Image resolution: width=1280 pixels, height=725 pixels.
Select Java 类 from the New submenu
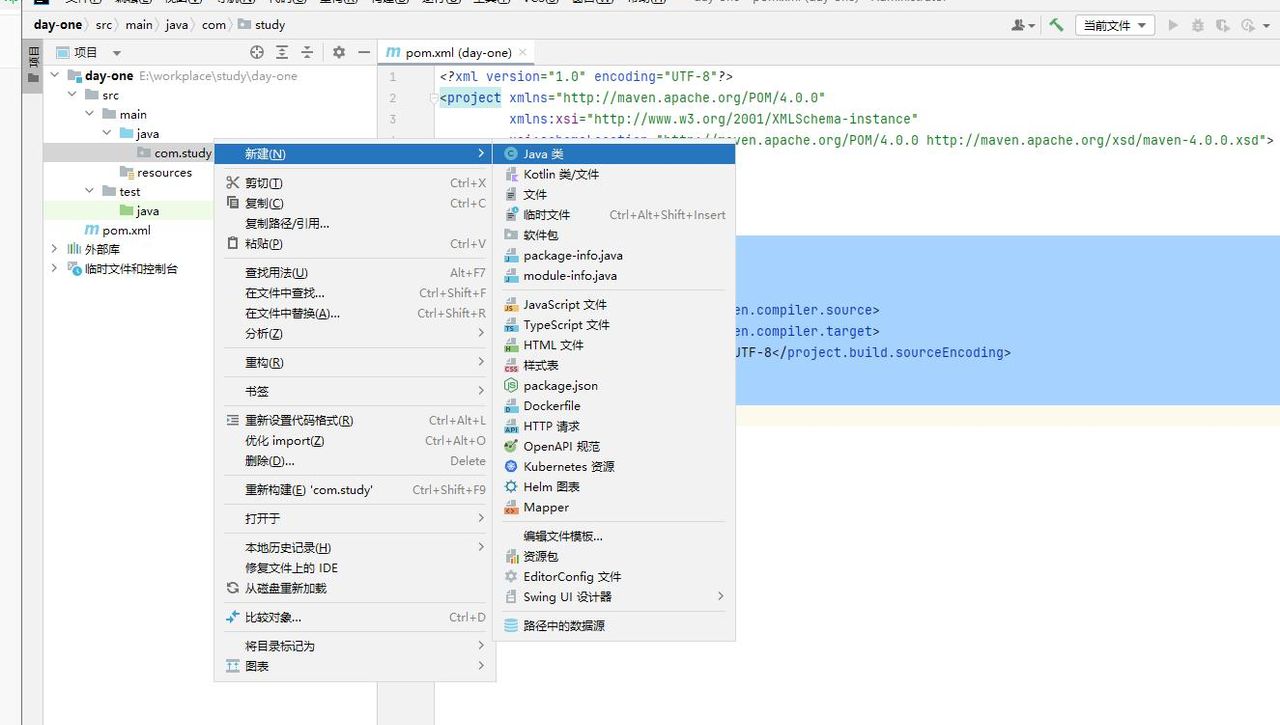pyautogui.click(x=544, y=154)
